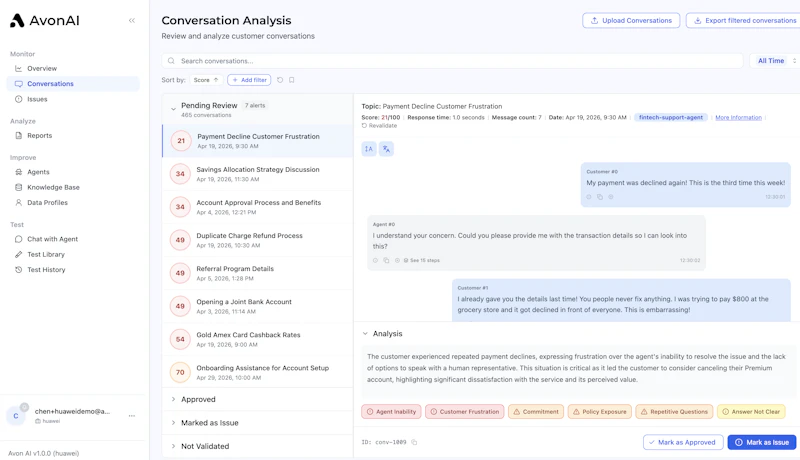
Task: Copy the Agent #0 message via copy icon
Action: click(x=386, y=260)
